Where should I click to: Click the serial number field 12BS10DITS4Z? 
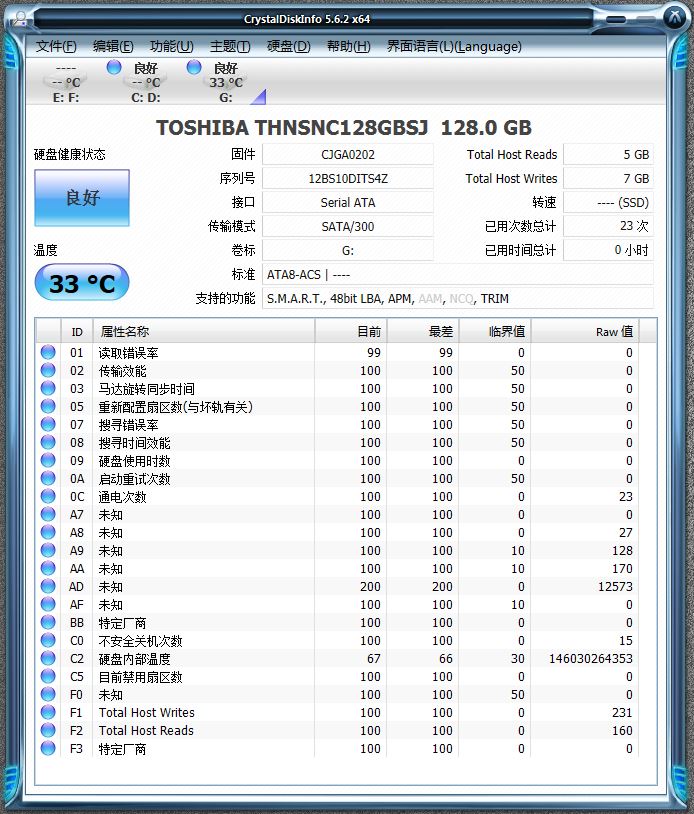tap(348, 179)
